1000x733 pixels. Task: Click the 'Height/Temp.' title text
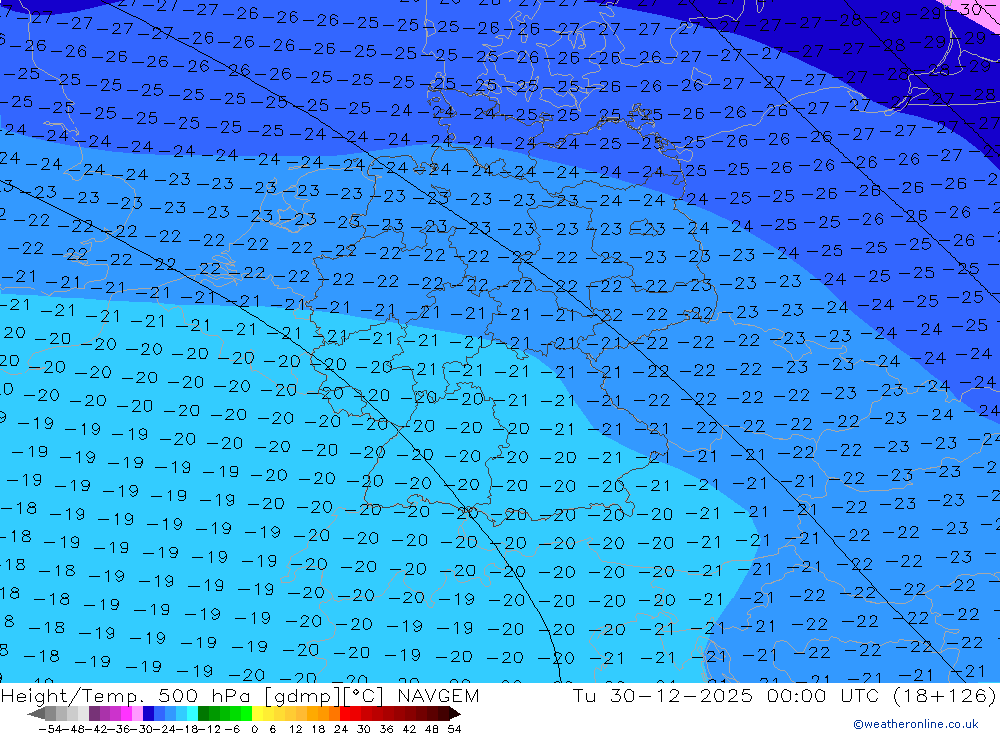pos(74,696)
